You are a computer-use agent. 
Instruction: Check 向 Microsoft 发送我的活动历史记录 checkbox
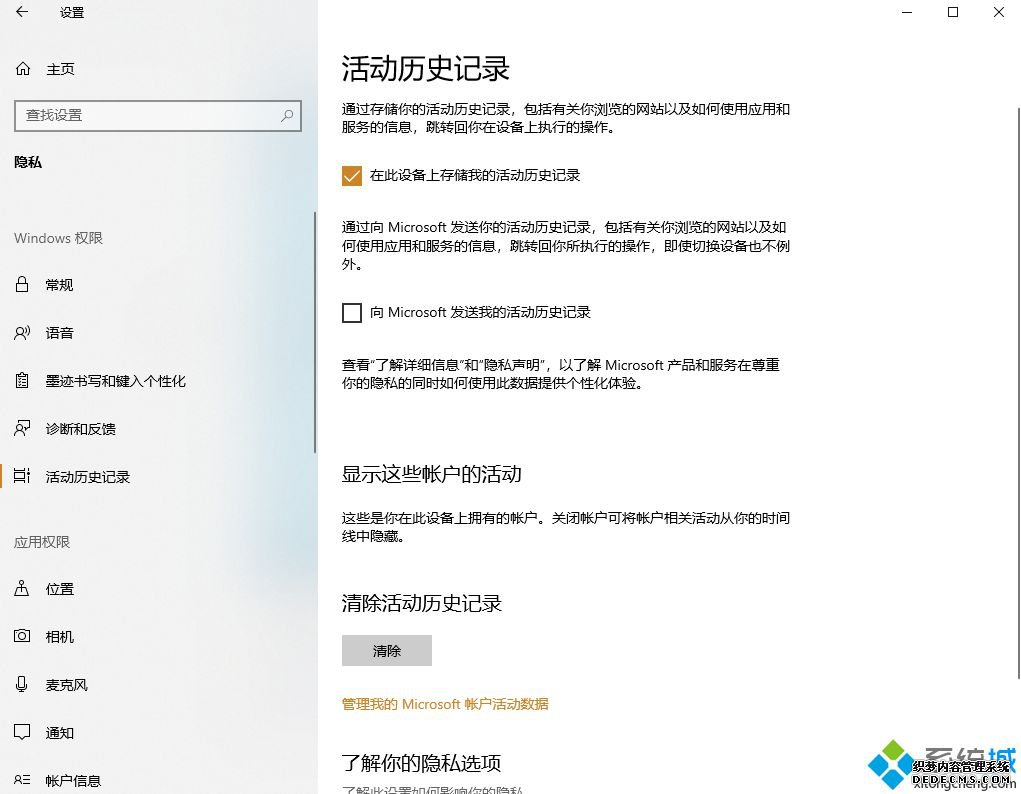click(x=352, y=313)
